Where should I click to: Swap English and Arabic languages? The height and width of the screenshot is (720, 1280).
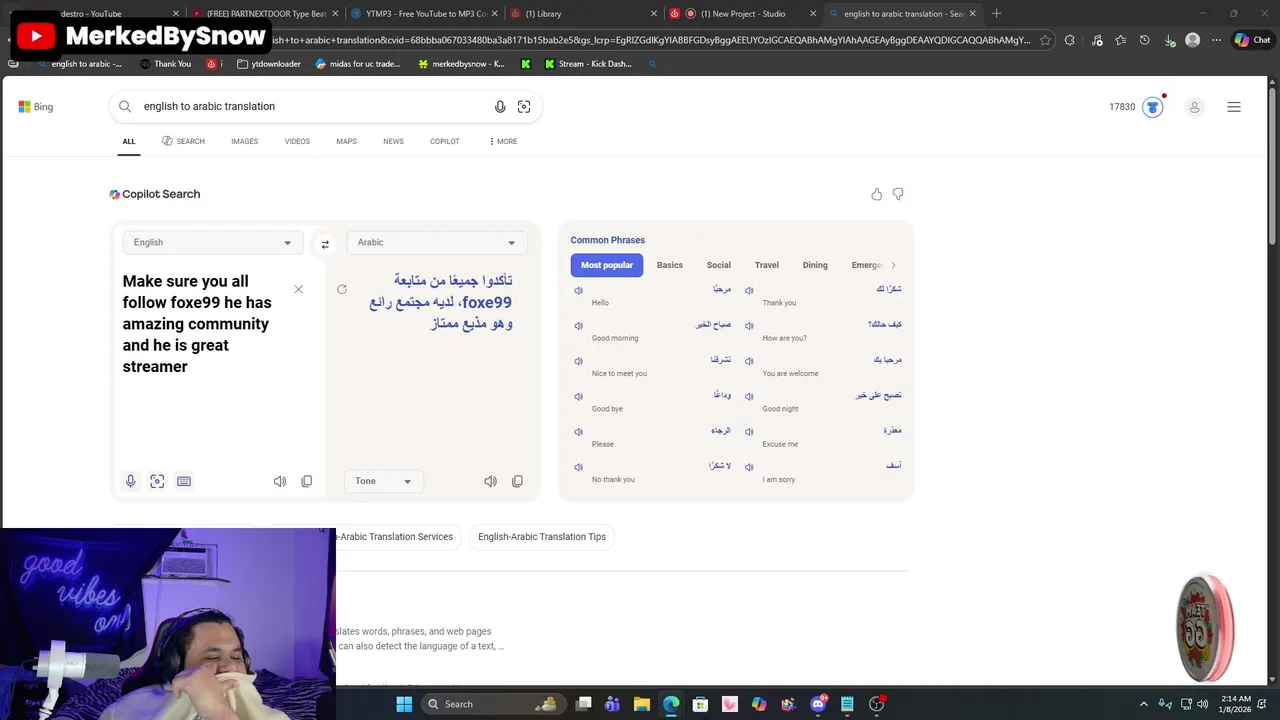(x=325, y=244)
